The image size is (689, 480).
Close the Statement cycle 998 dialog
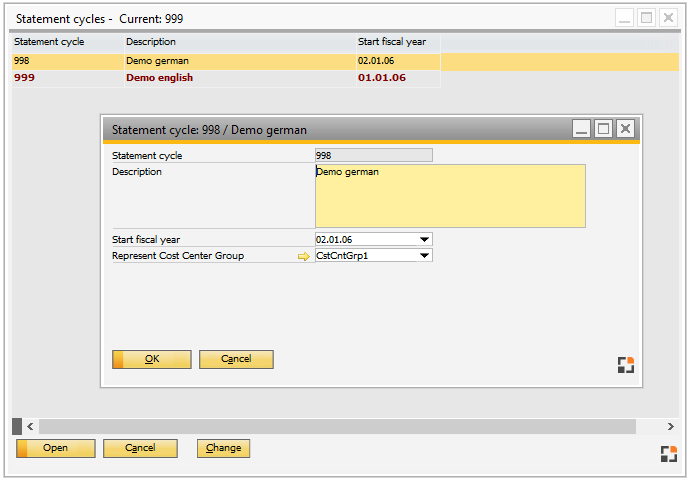pos(625,129)
